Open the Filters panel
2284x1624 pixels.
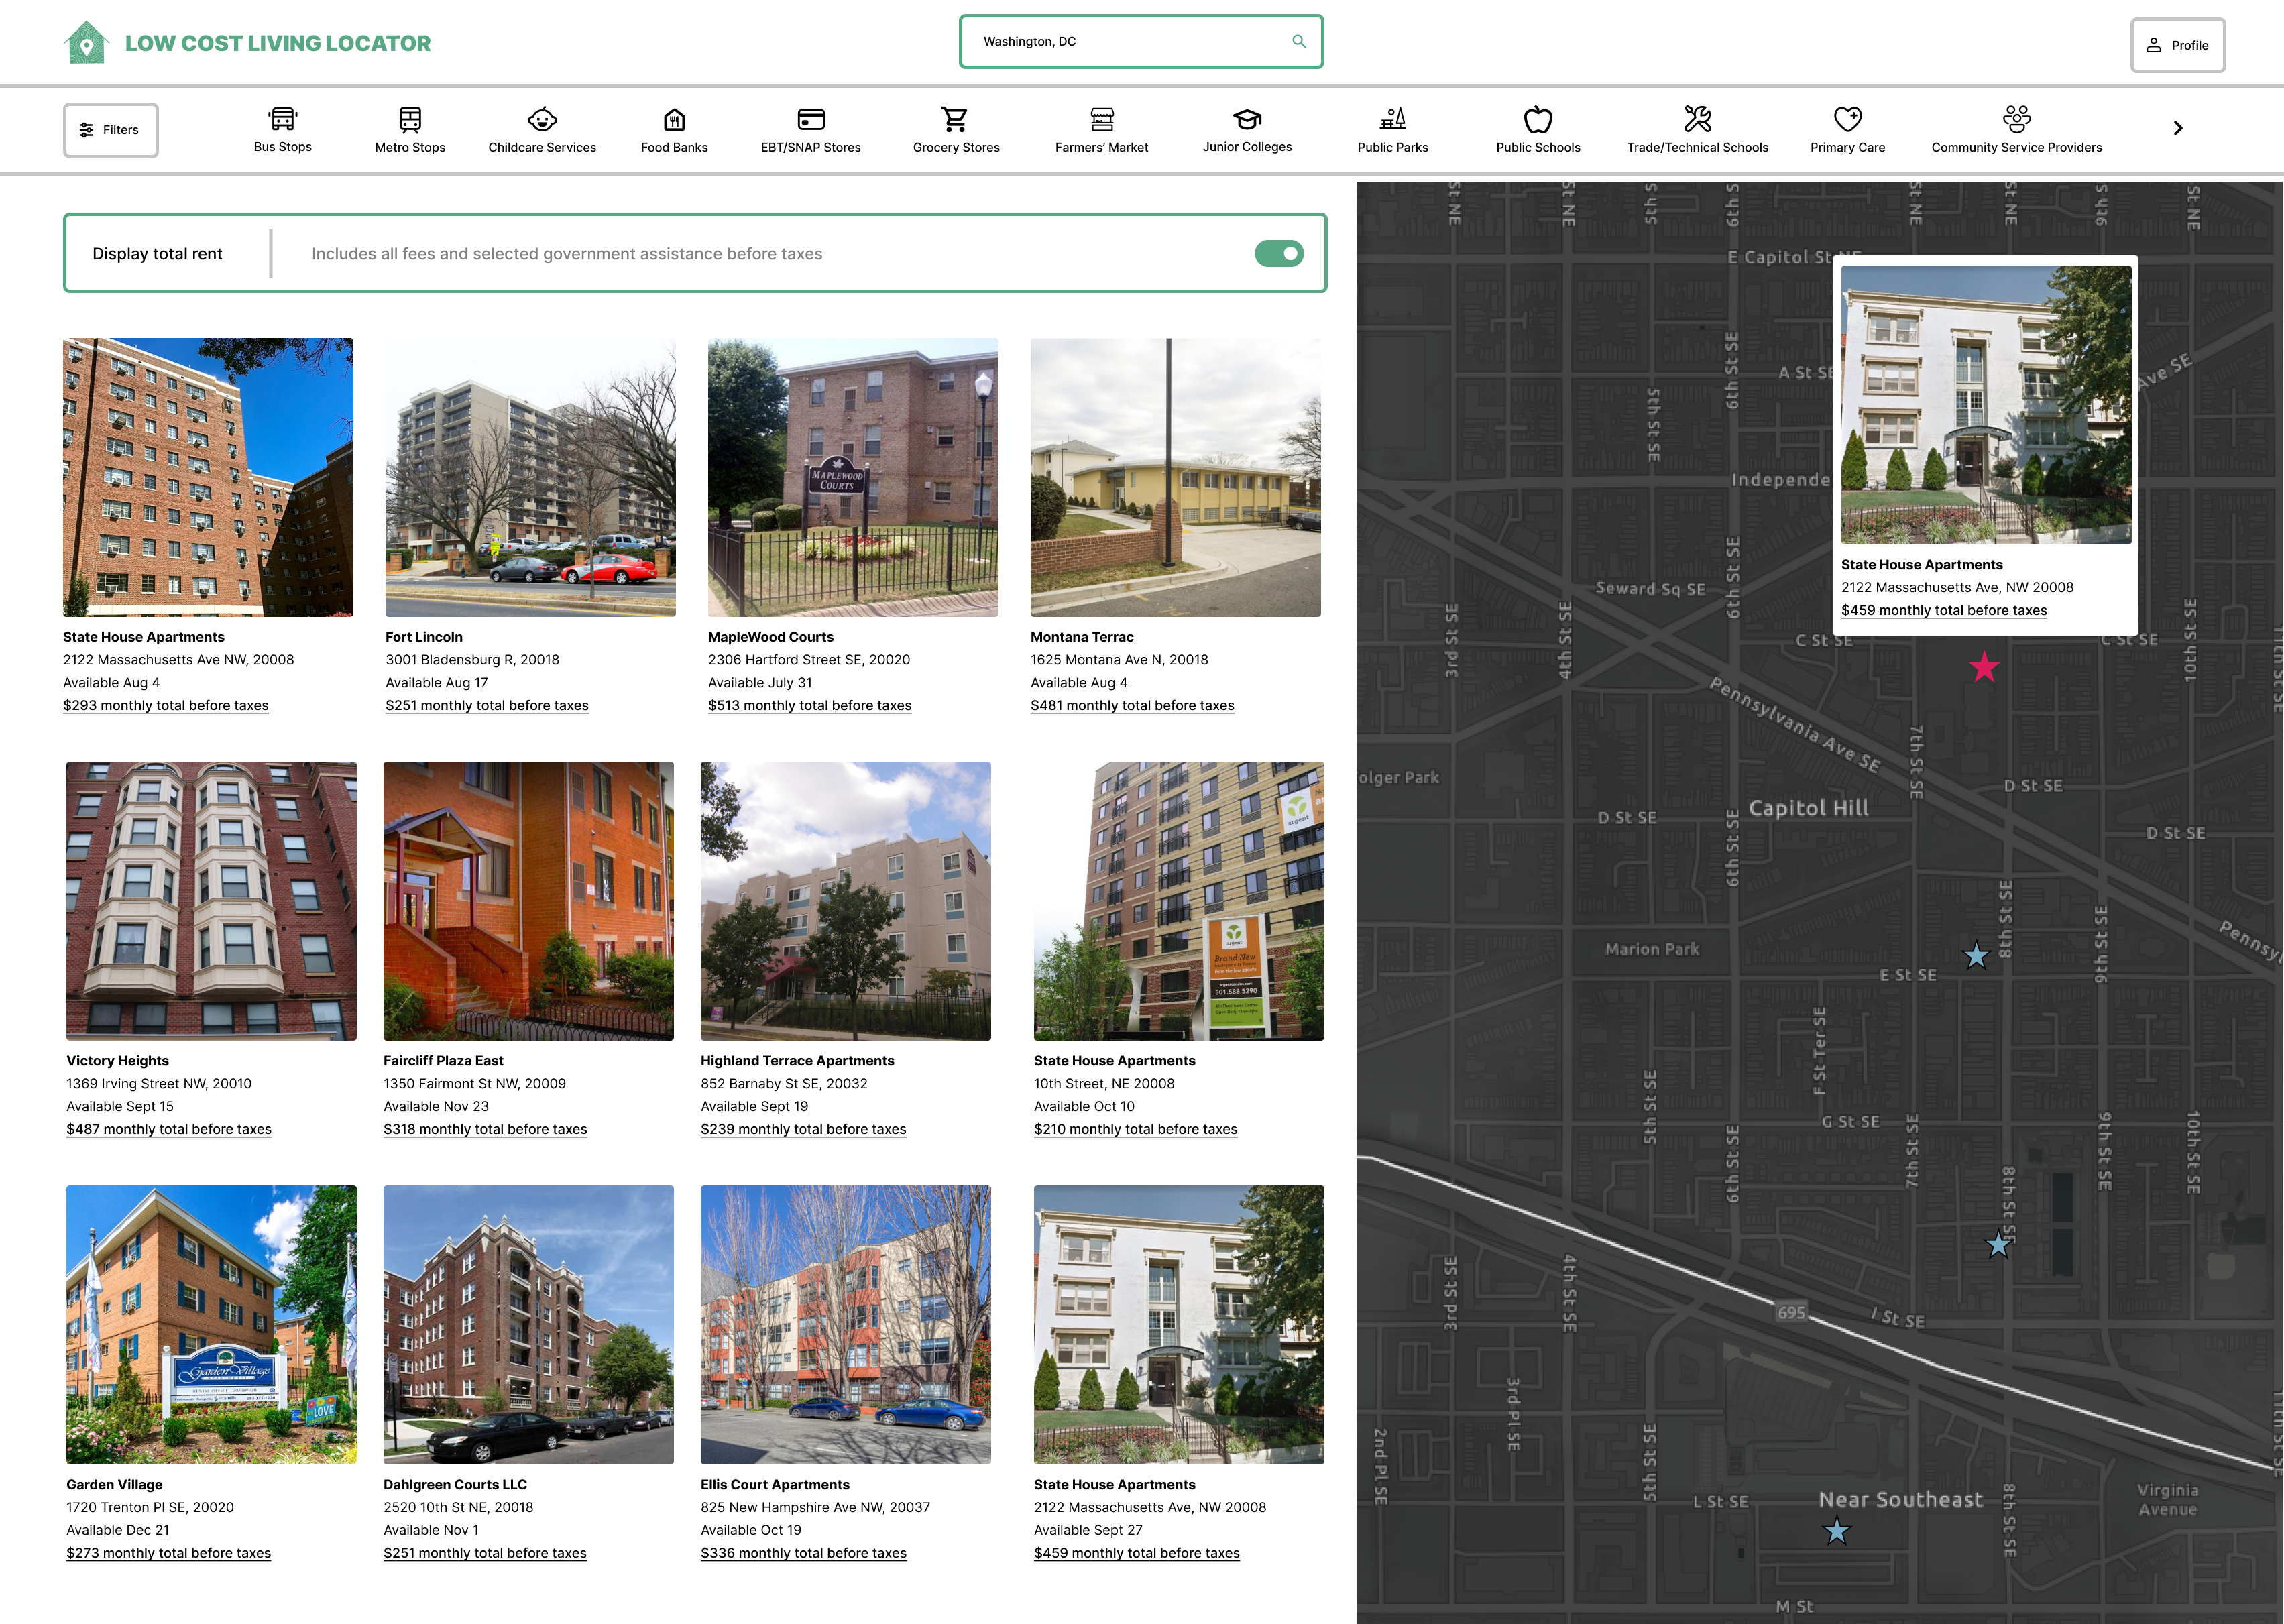point(111,130)
